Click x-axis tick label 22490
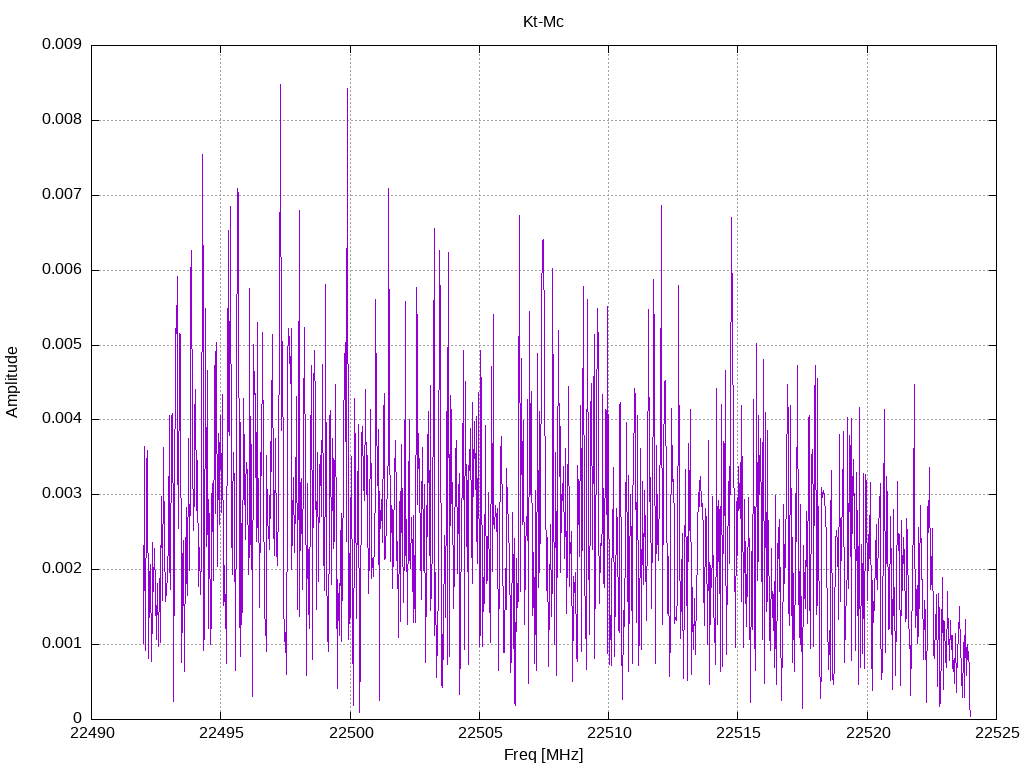The height and width of the screenshot is (768, 1024). click(91, 733)
